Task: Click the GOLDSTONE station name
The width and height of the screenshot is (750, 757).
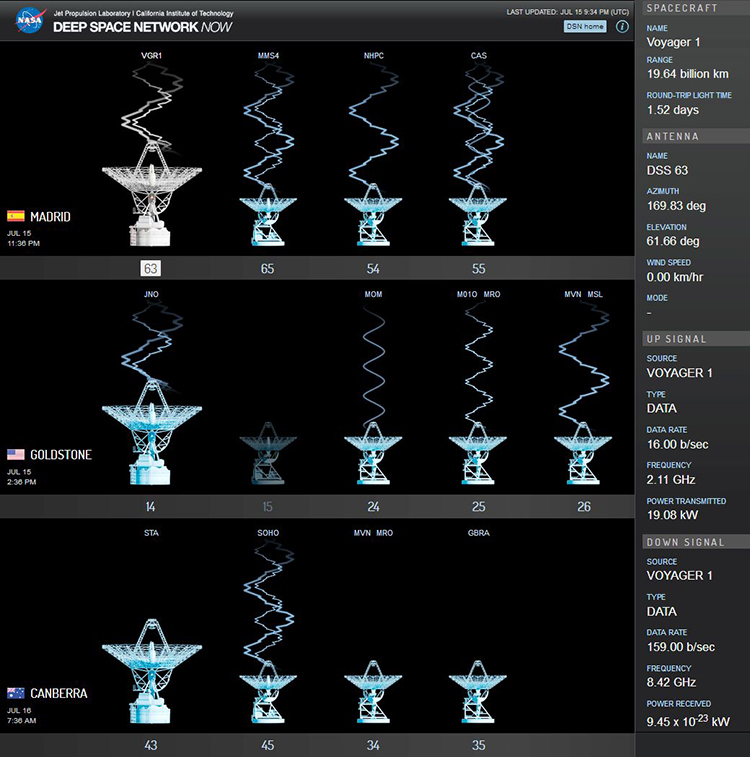Action: (61, 455)
